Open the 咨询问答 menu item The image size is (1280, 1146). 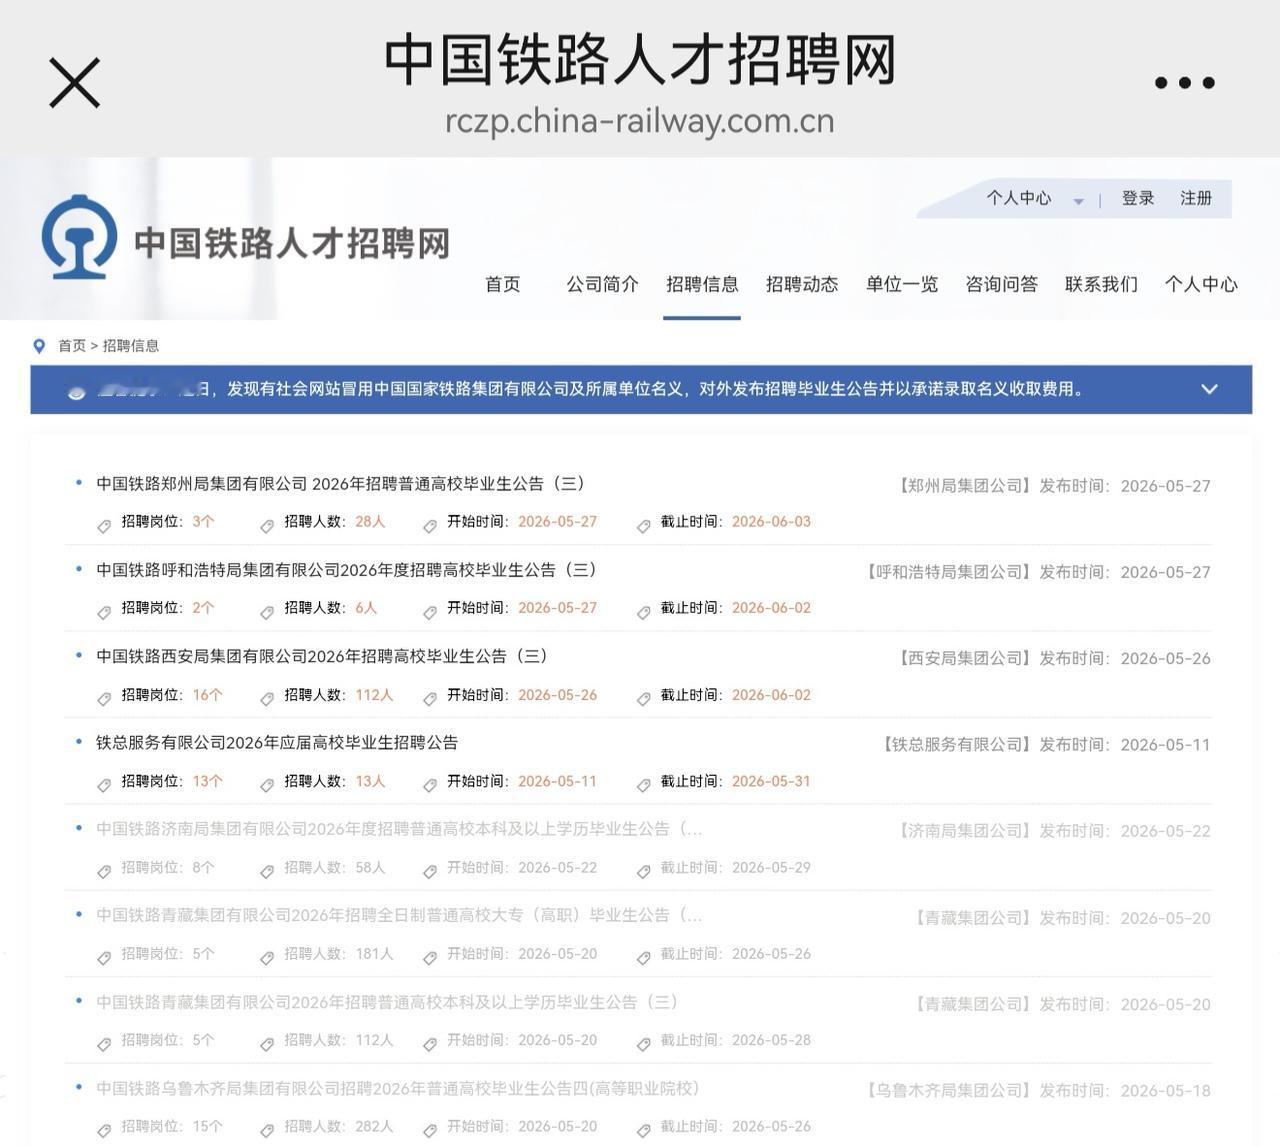tap(1001, 284)
